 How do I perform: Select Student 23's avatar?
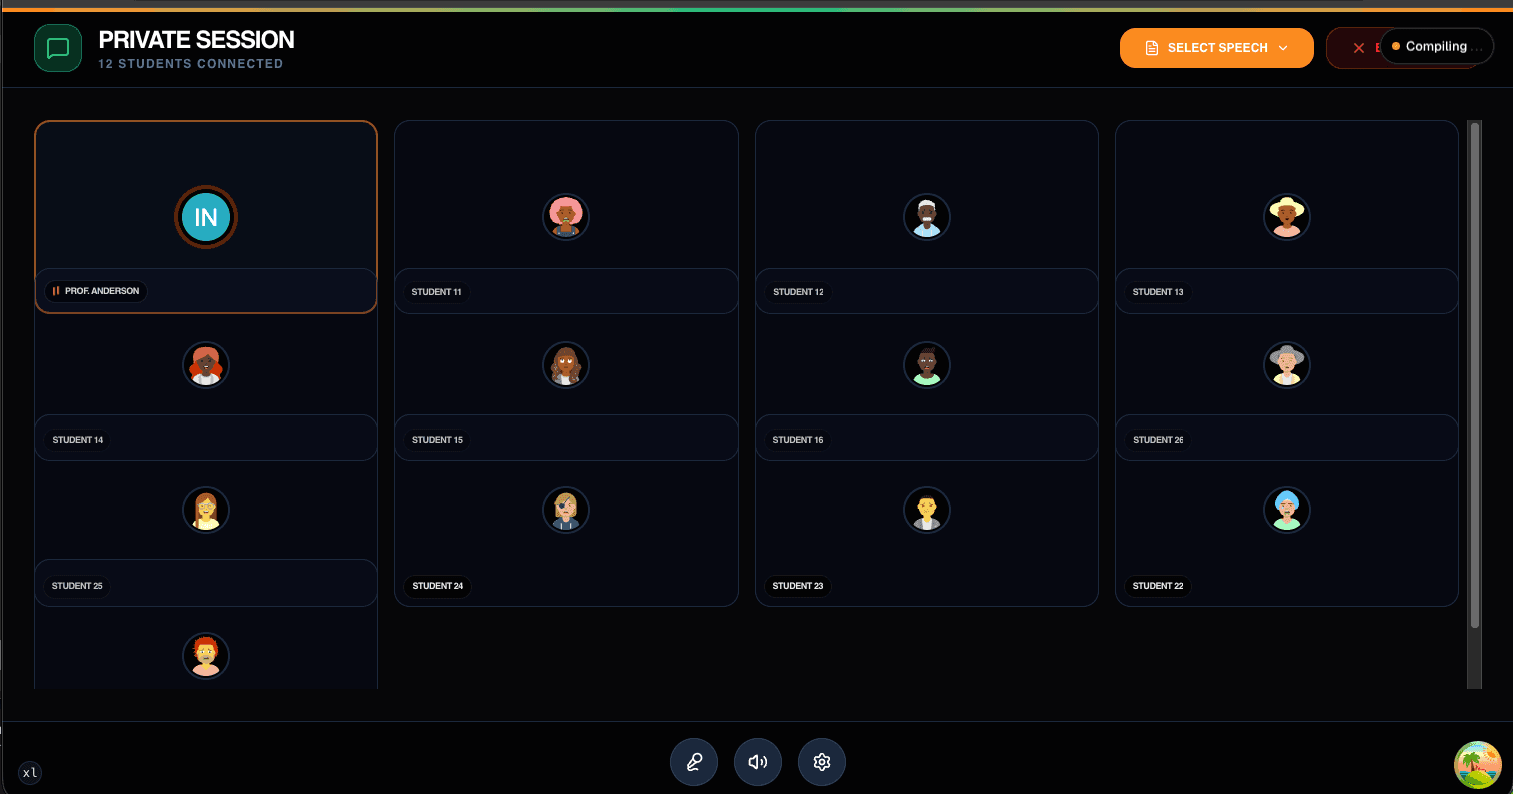tap(927, 510)
